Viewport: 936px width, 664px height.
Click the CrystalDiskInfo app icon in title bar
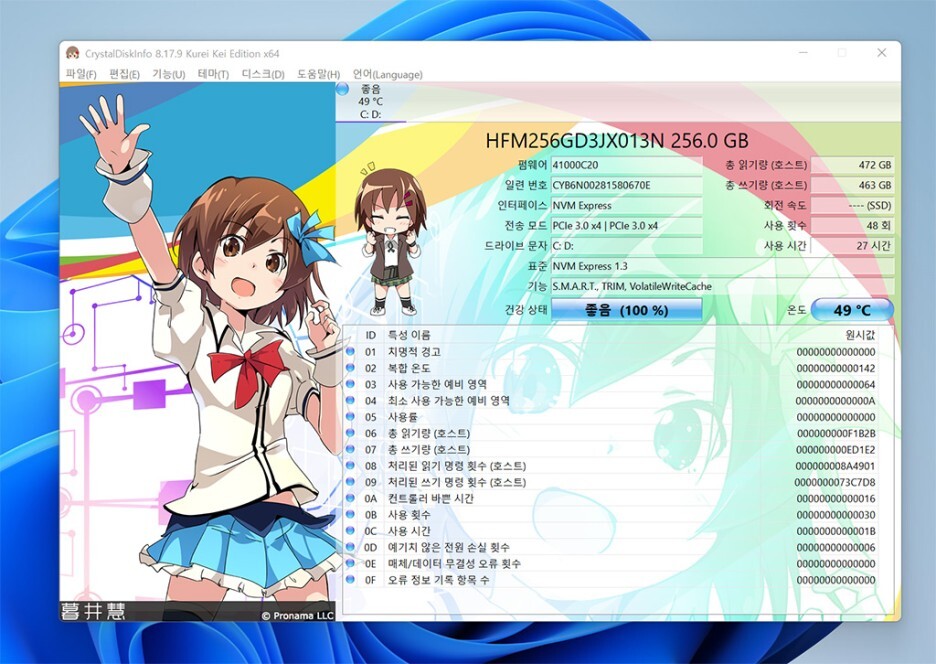[73, 53]
